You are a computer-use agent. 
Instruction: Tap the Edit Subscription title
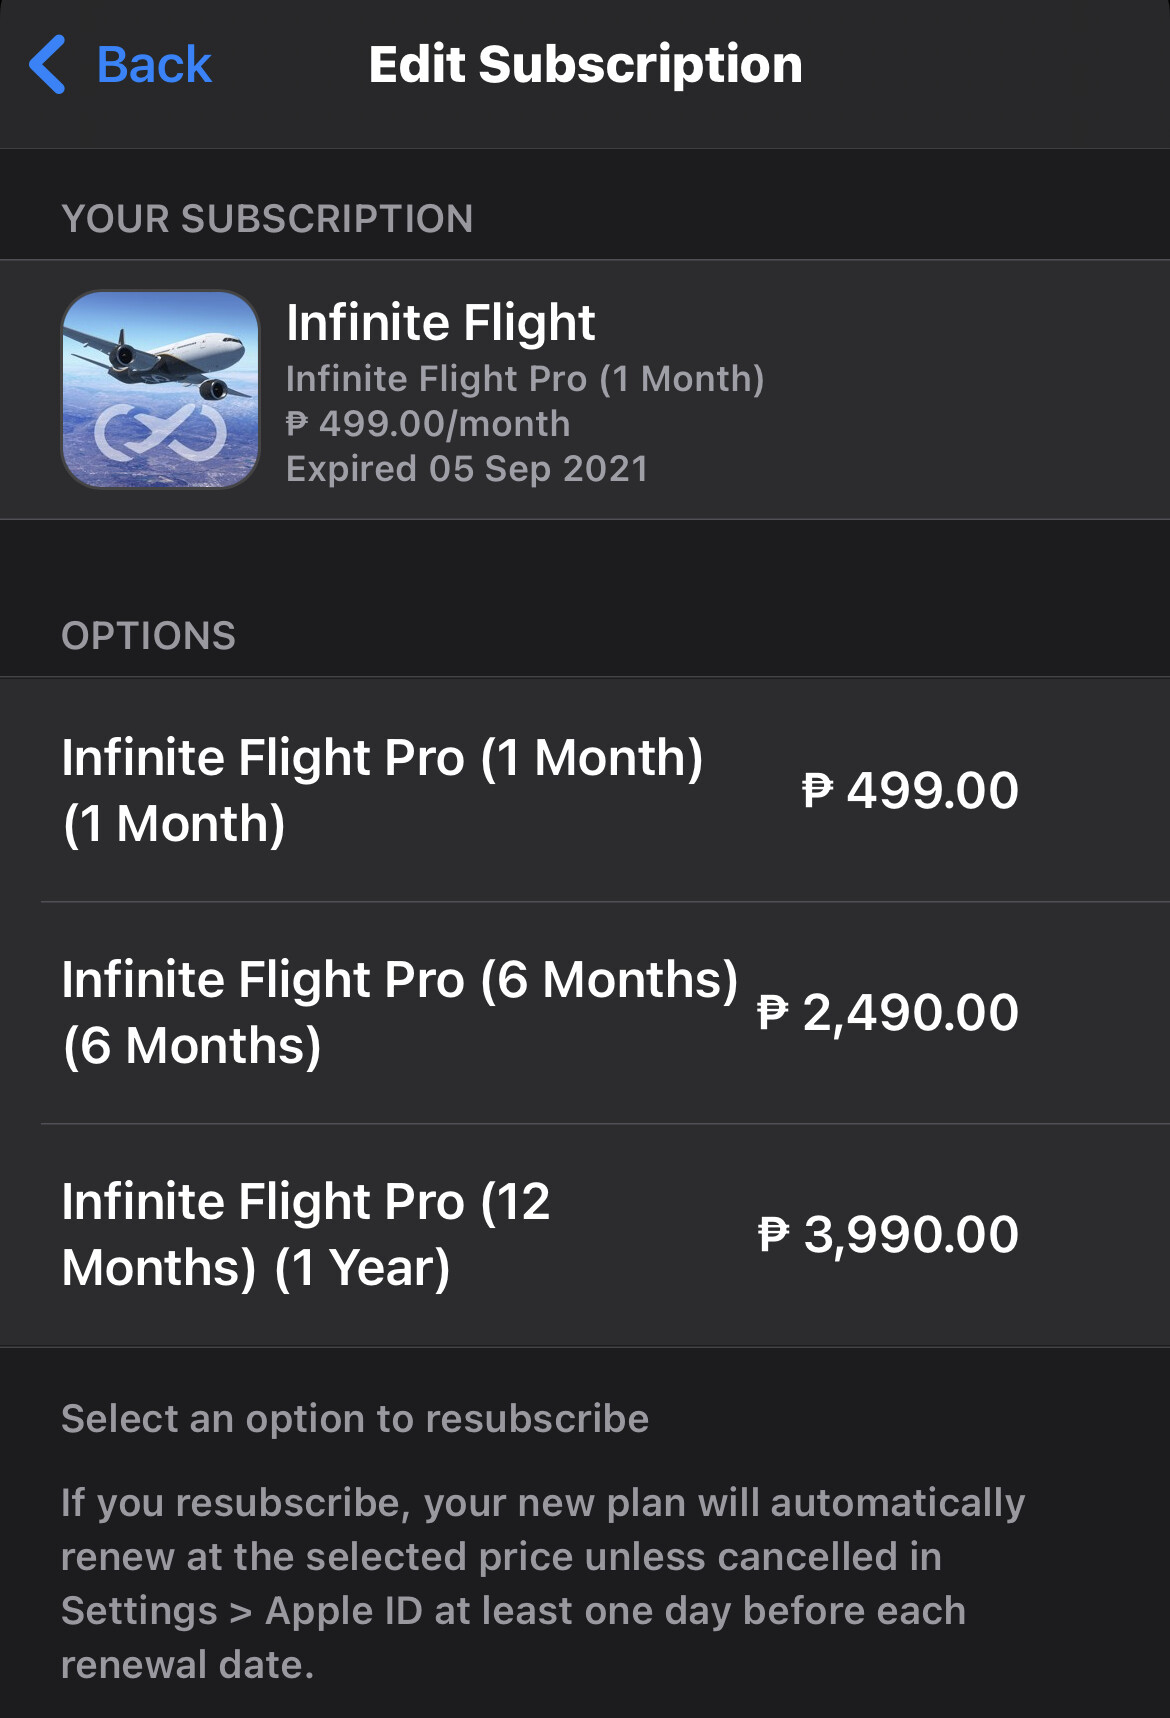[x=585, y=65]
